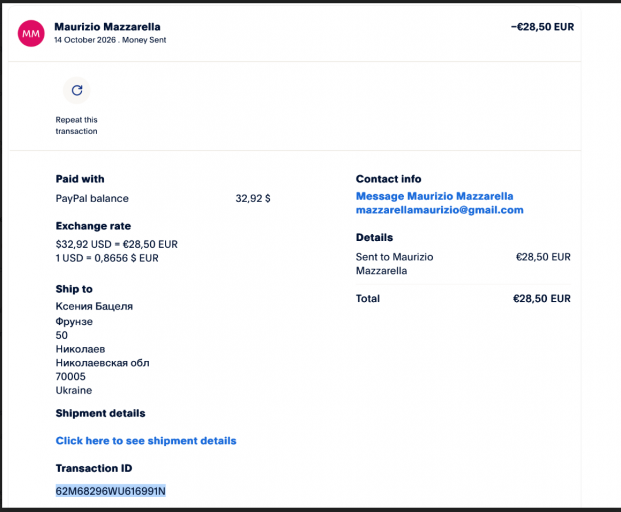The image size is (621, 512).
Task: Click the Paid with heading
Action: pos(80,179)
